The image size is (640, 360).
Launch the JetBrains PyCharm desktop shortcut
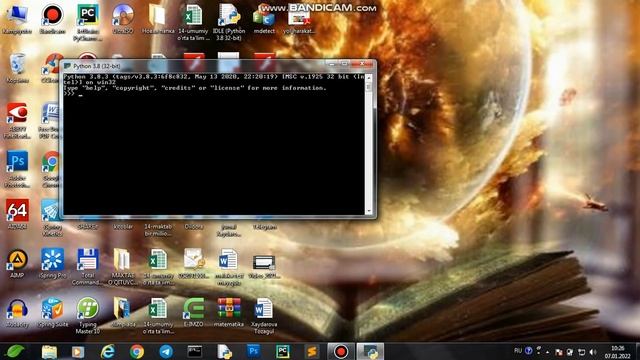(88, 22)
